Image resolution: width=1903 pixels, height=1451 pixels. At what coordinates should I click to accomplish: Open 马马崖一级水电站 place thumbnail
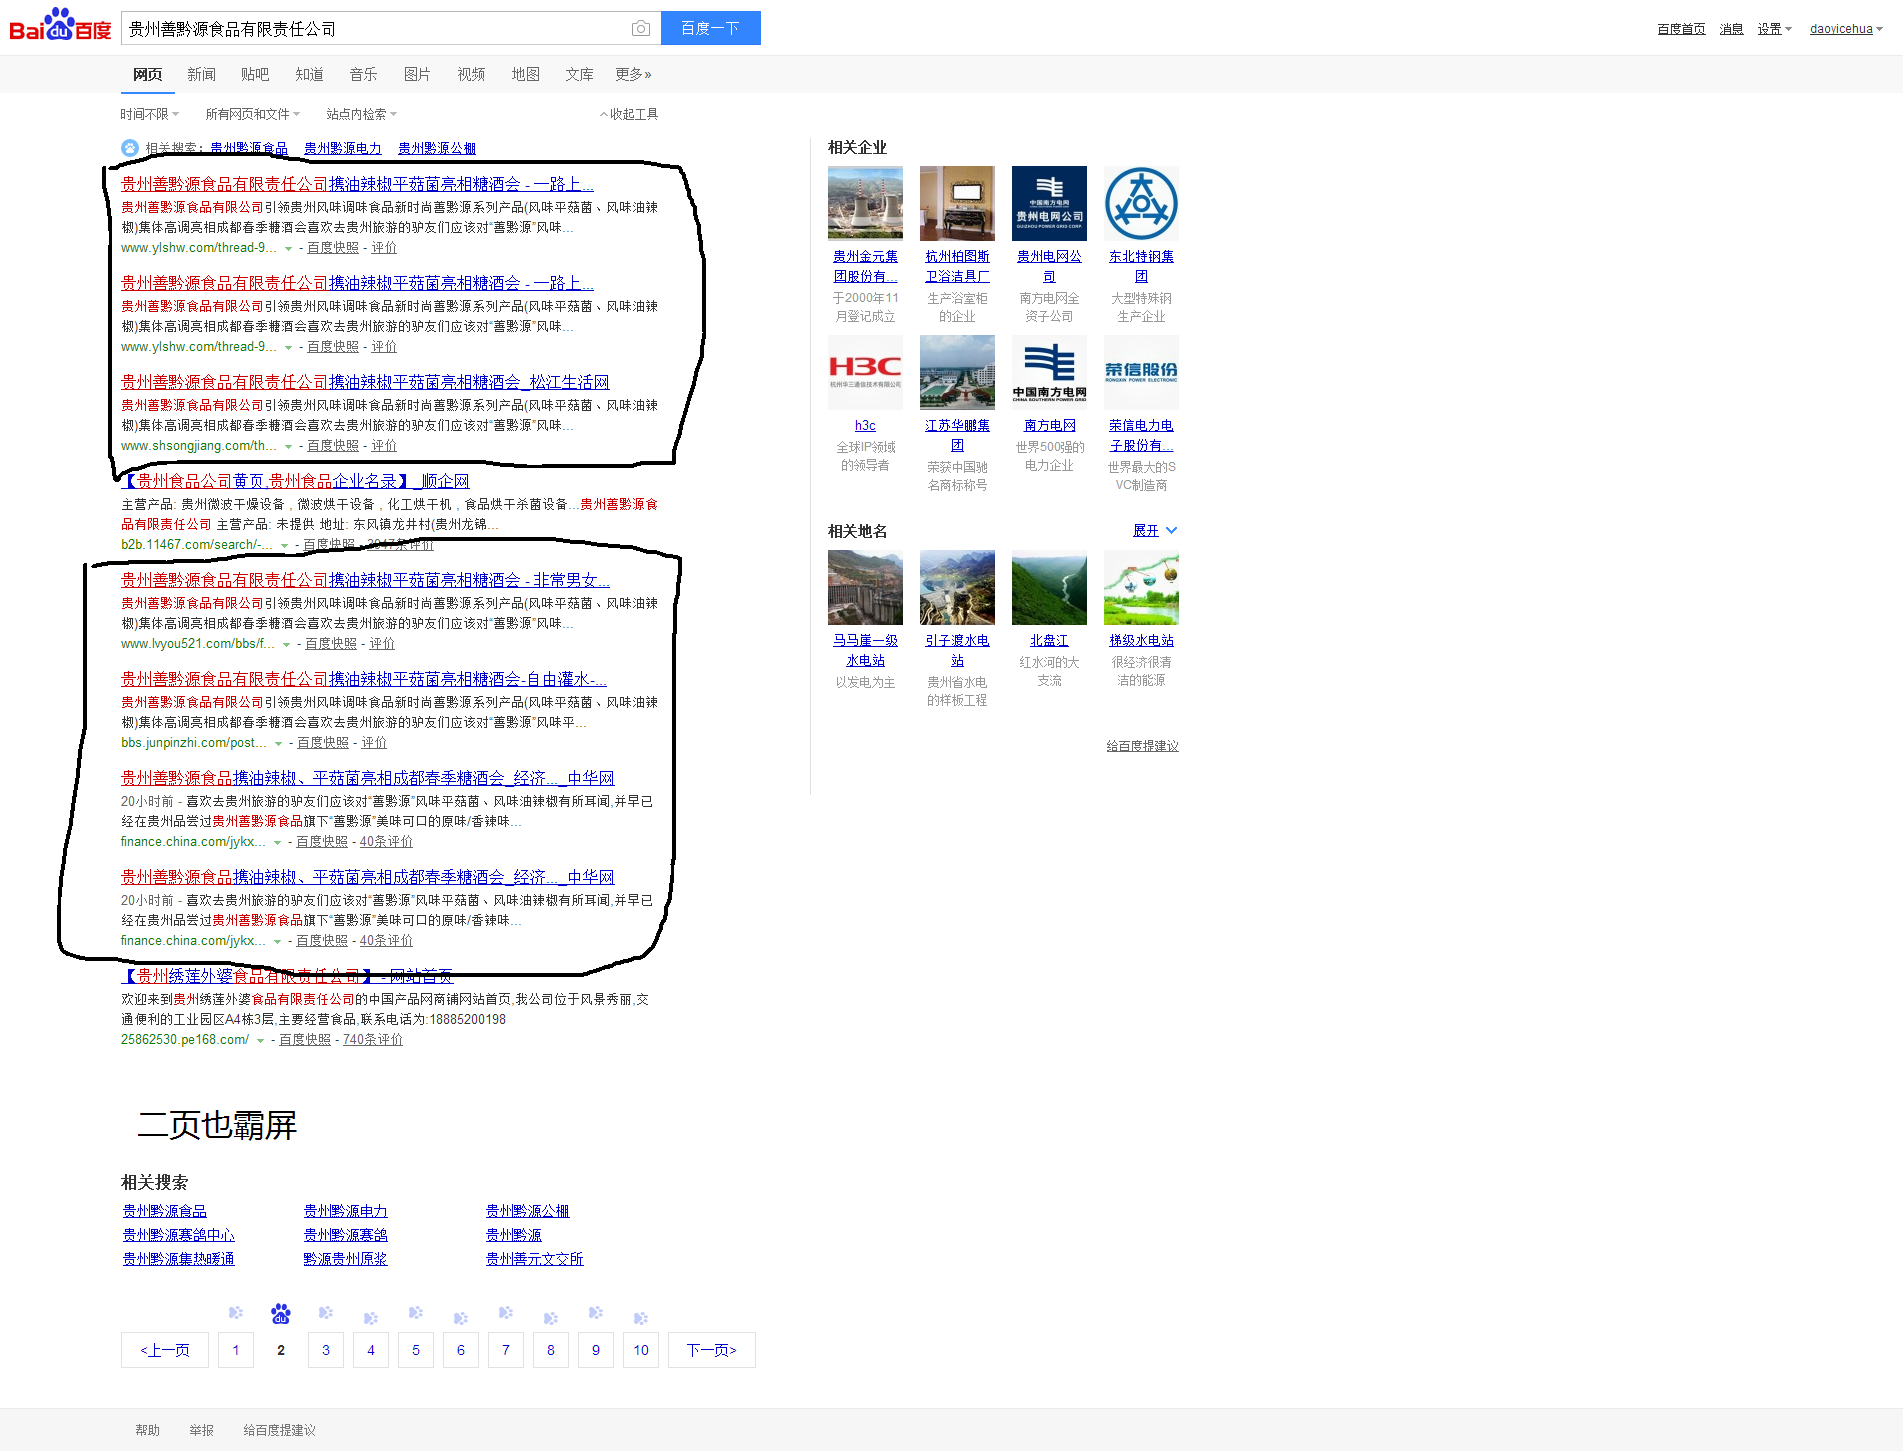865,587
